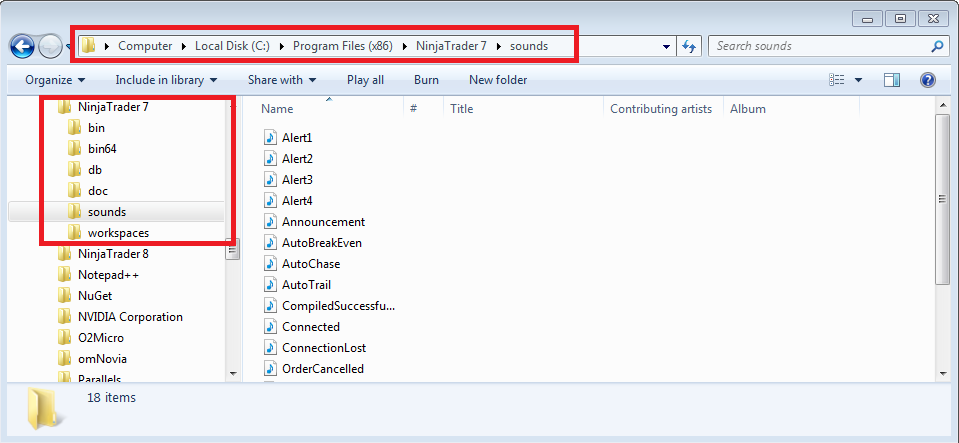Click the New folder button
Screen dimensions: 959x443
point(498,80)
